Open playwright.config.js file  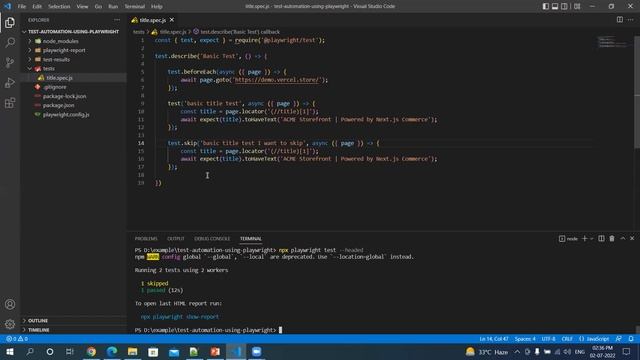pos(66,115)
